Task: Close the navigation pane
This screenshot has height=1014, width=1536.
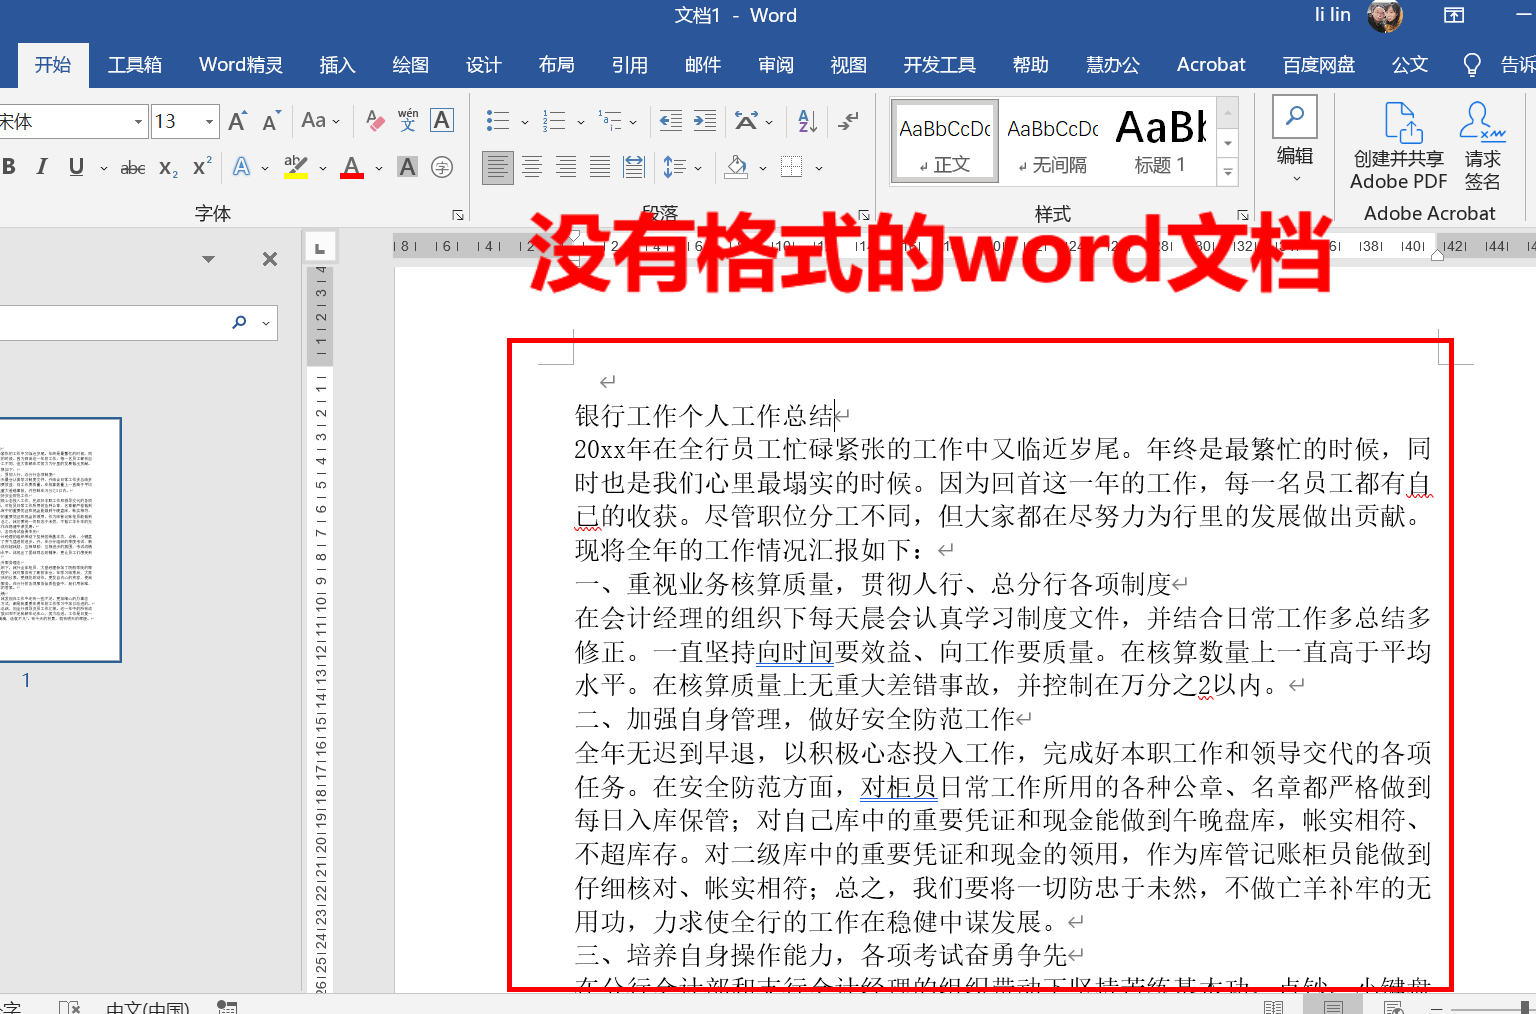Action: (269, 259)
